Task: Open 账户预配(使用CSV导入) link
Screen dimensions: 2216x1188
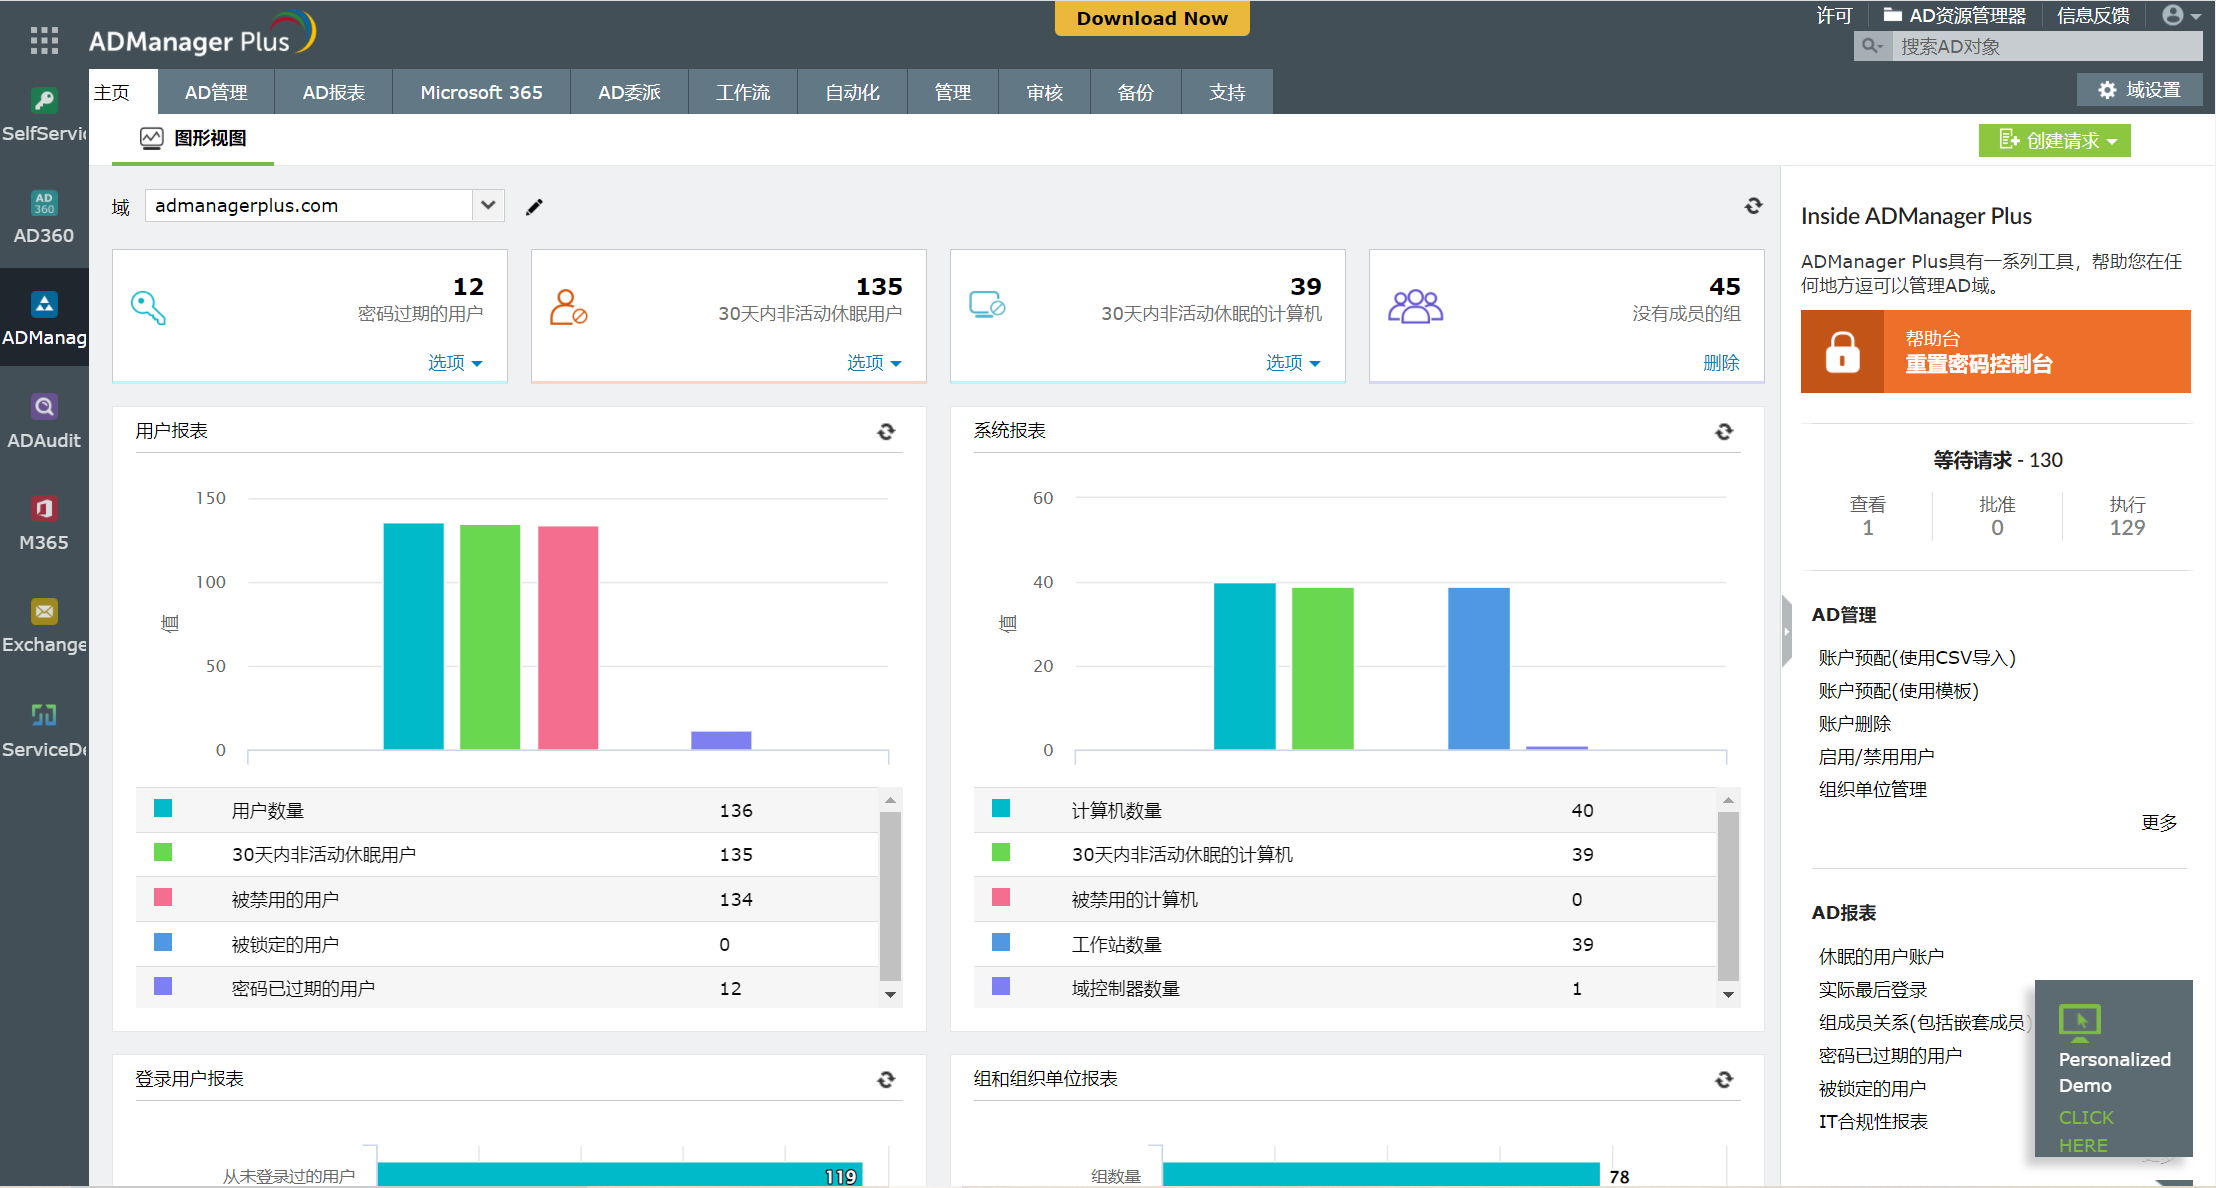Action: click(1917, 657)
